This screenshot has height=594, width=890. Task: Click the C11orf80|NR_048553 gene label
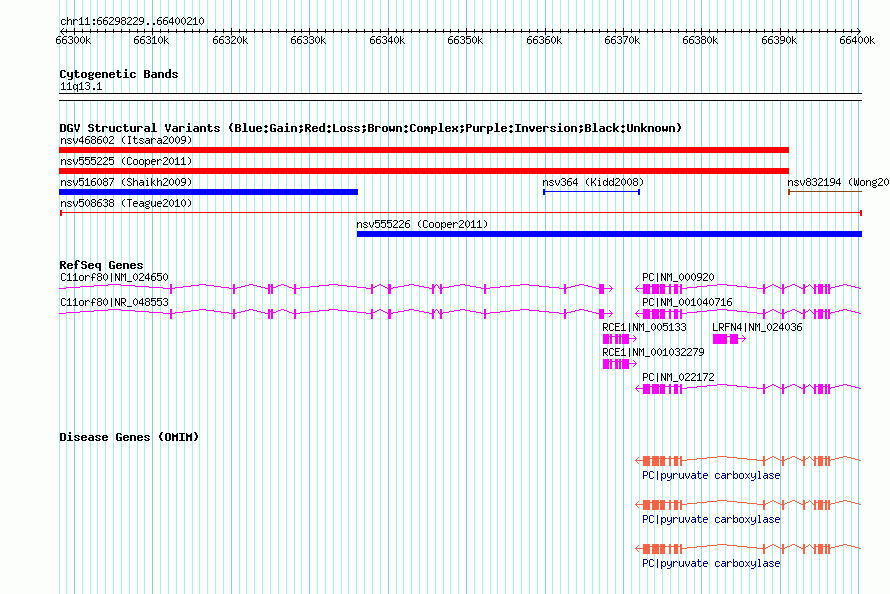tap(114, 302)
